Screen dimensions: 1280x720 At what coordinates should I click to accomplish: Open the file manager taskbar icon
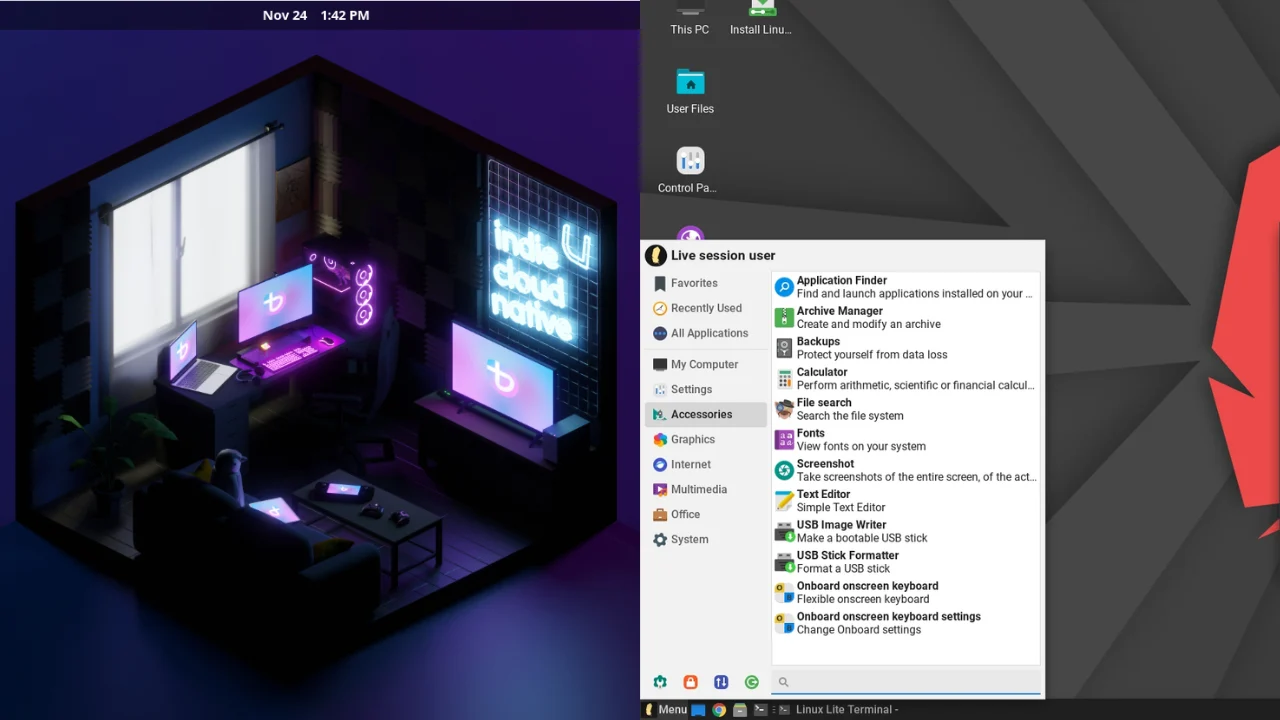pos(740,710)
